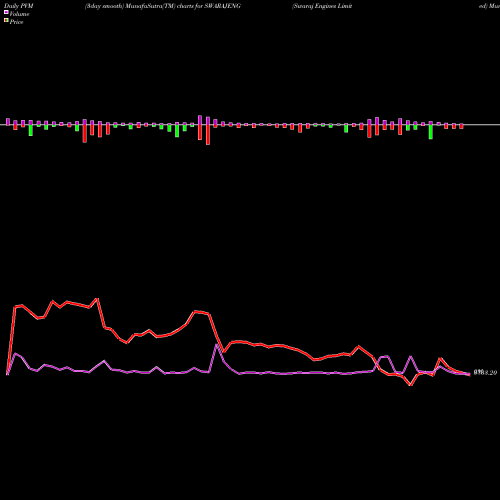Select the Price legend label
Image resolution: width=500 pixels, height=500 pixels.
16,22
